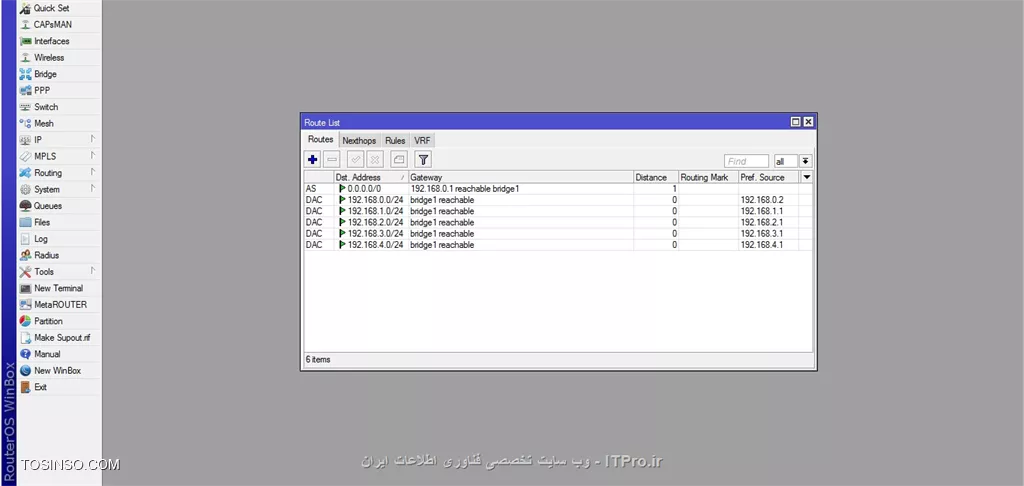
Task: Click the Find input field
Action: click(x=746, y=161)
